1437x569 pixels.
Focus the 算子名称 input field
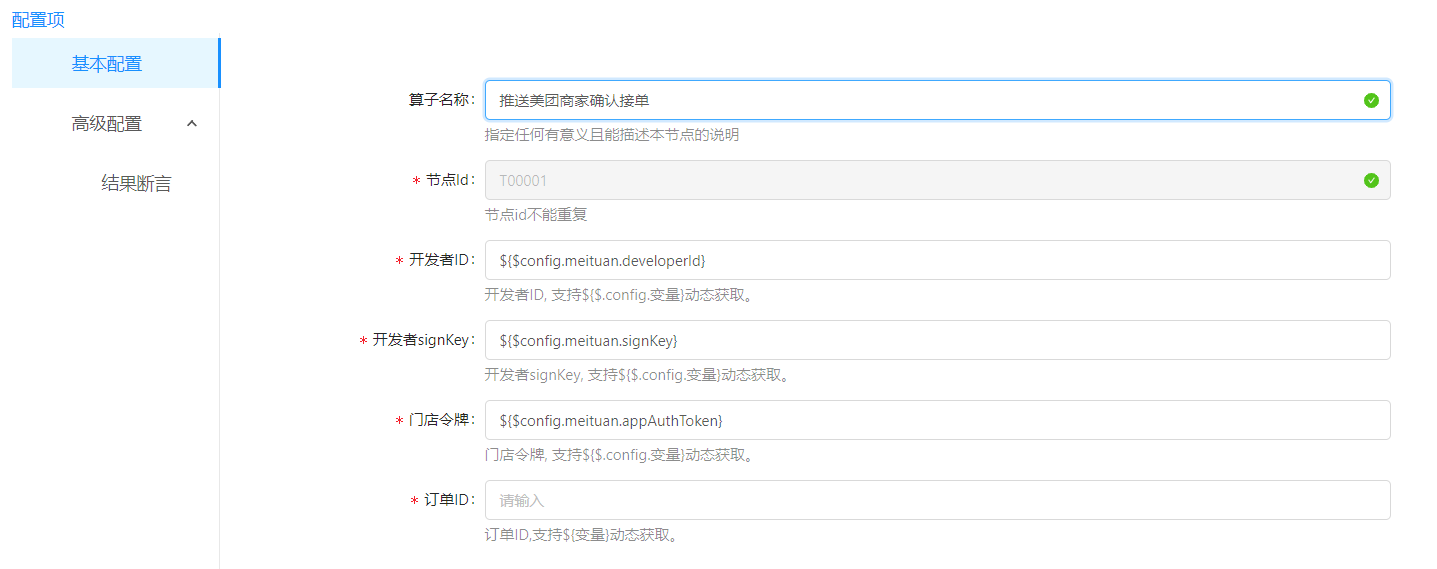(920, 100)
